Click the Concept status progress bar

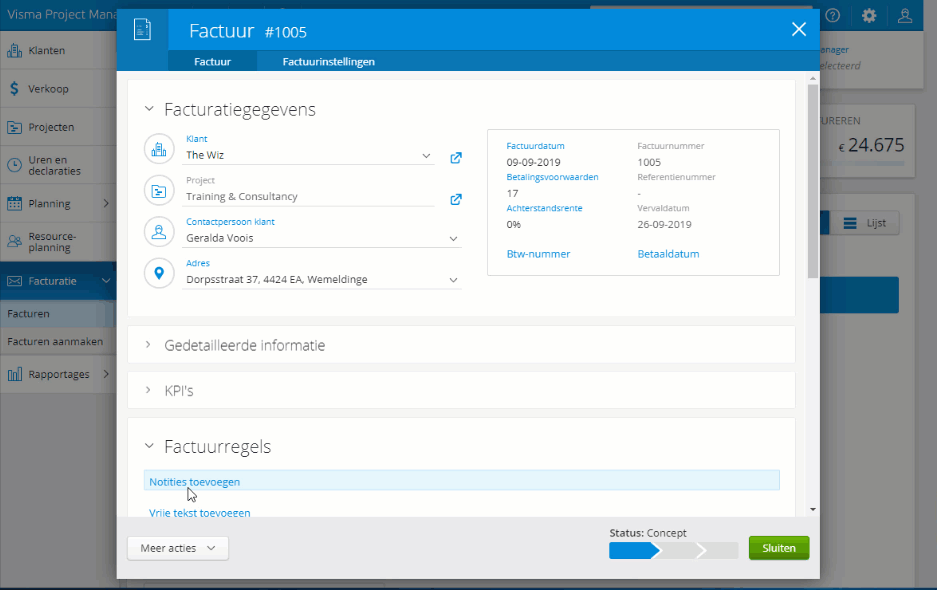(x=673, y=550)
